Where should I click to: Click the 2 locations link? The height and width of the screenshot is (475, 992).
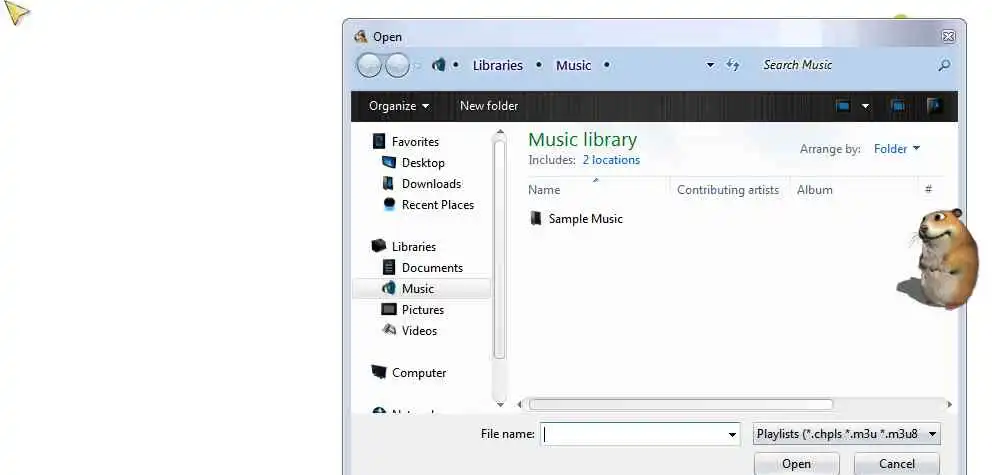(x=611, y=160)
